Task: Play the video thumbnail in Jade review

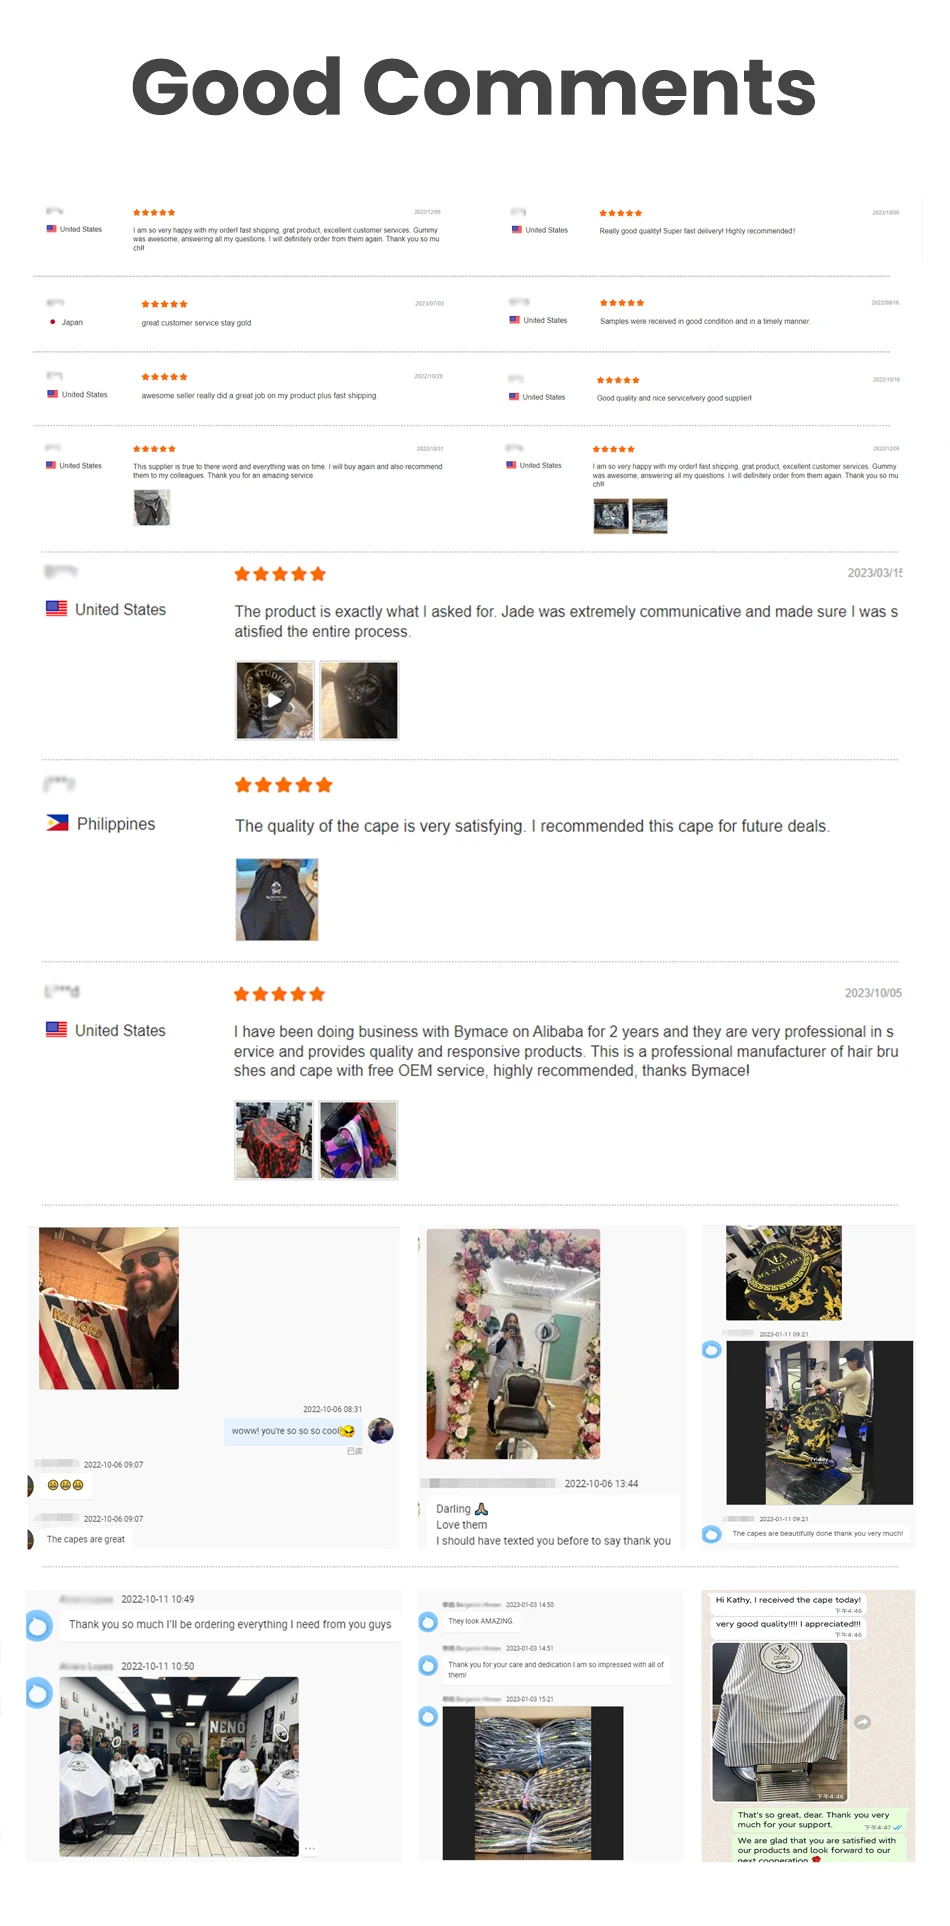Action: point(275,700)
